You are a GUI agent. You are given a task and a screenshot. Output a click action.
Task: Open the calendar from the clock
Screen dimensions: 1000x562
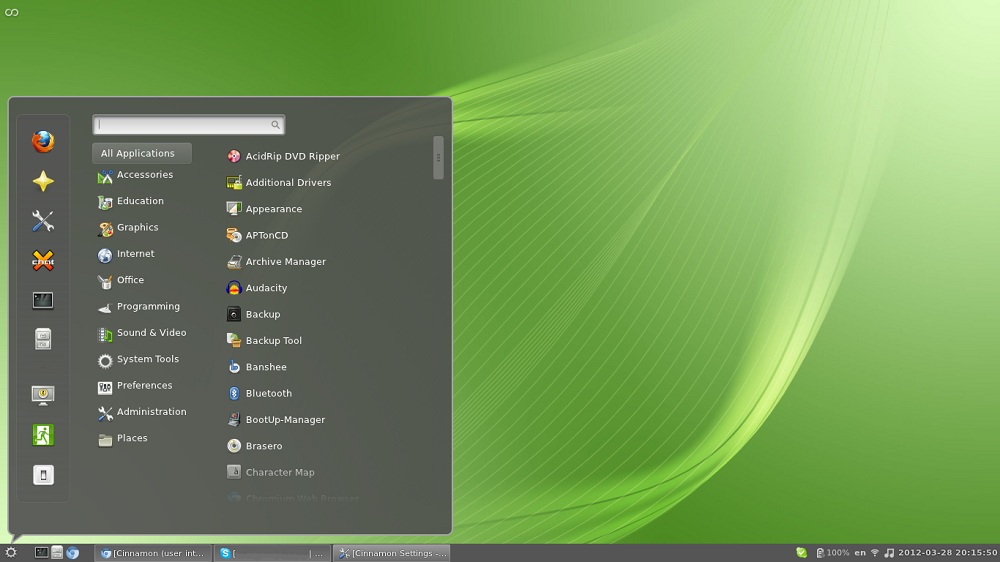[x=948, y=553]
